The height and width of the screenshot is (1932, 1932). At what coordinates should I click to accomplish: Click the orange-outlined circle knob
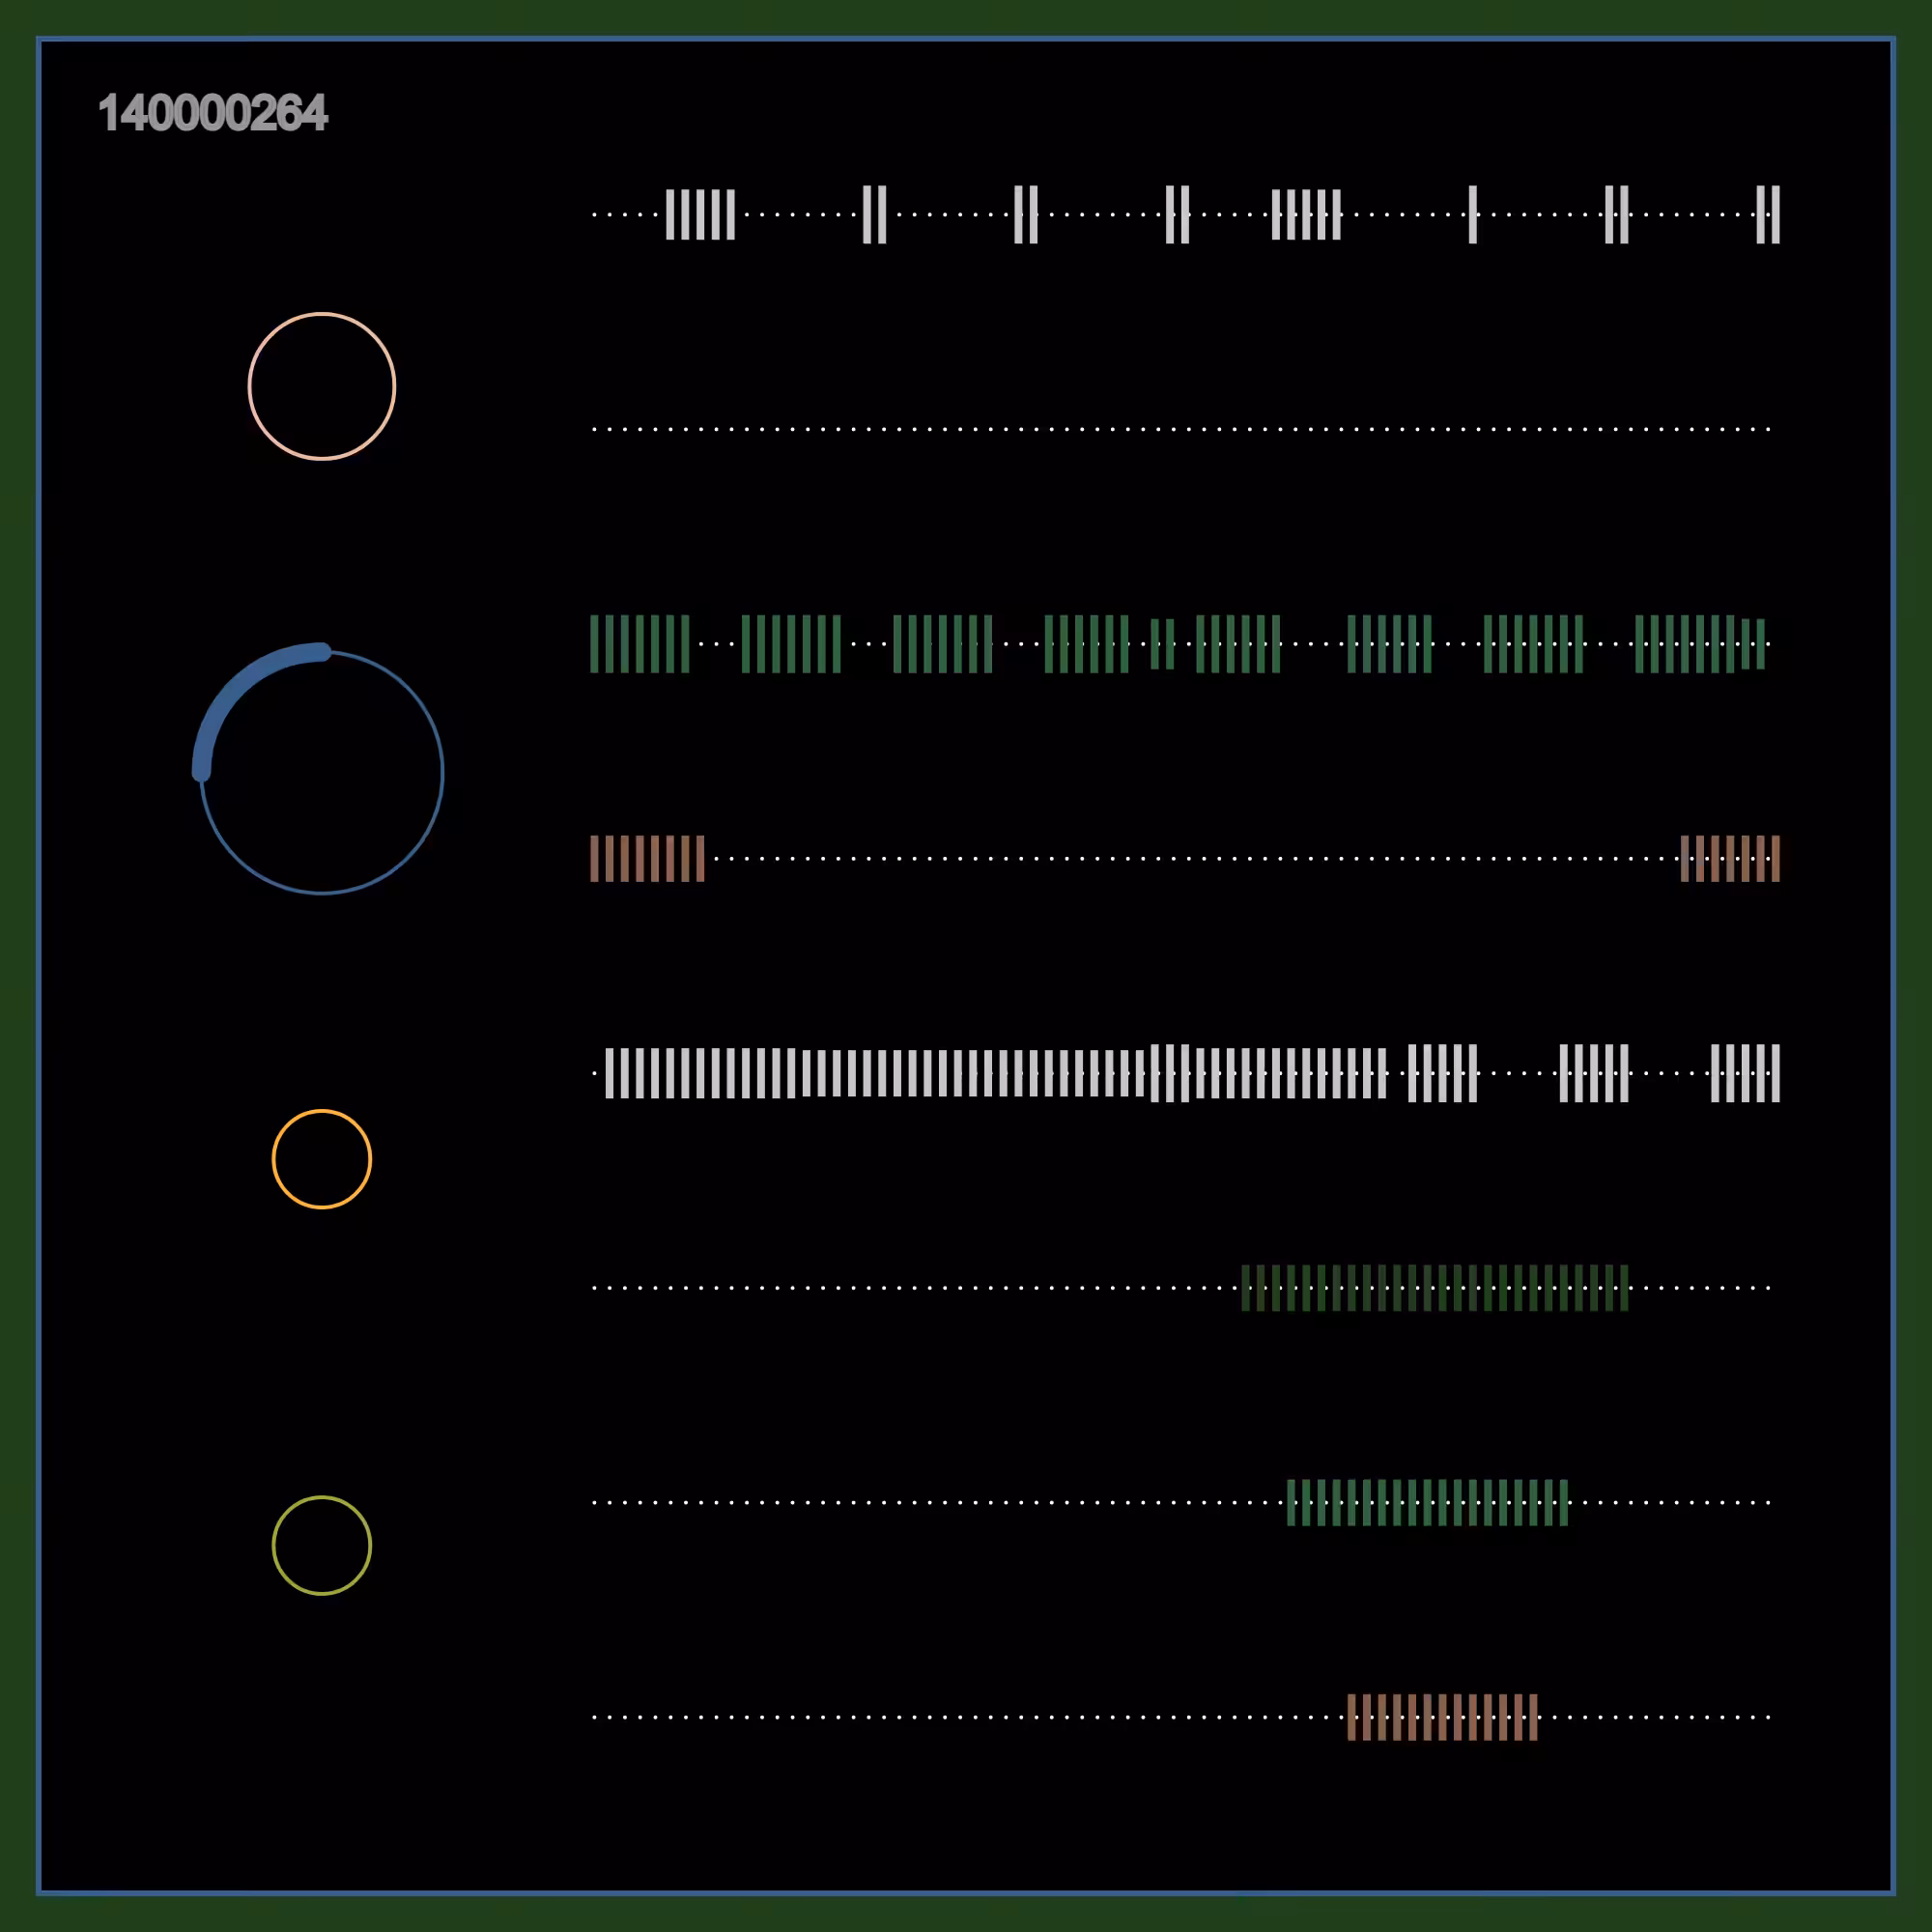point(322,1159)
